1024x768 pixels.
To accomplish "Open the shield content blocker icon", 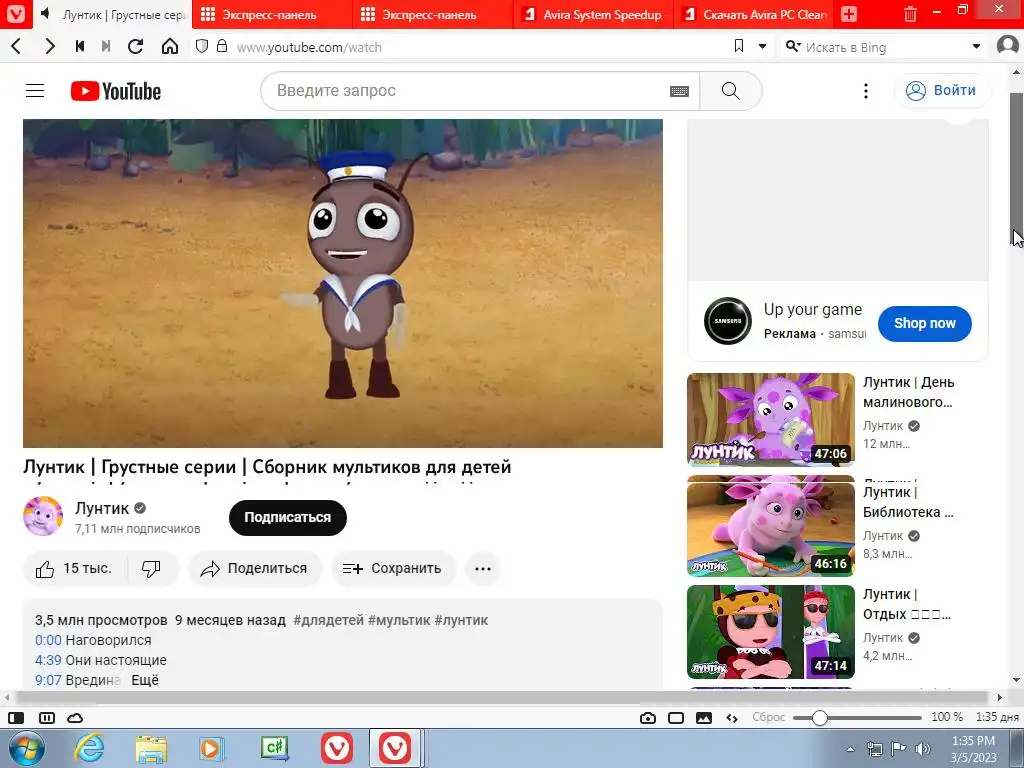I will pos(202,46).
